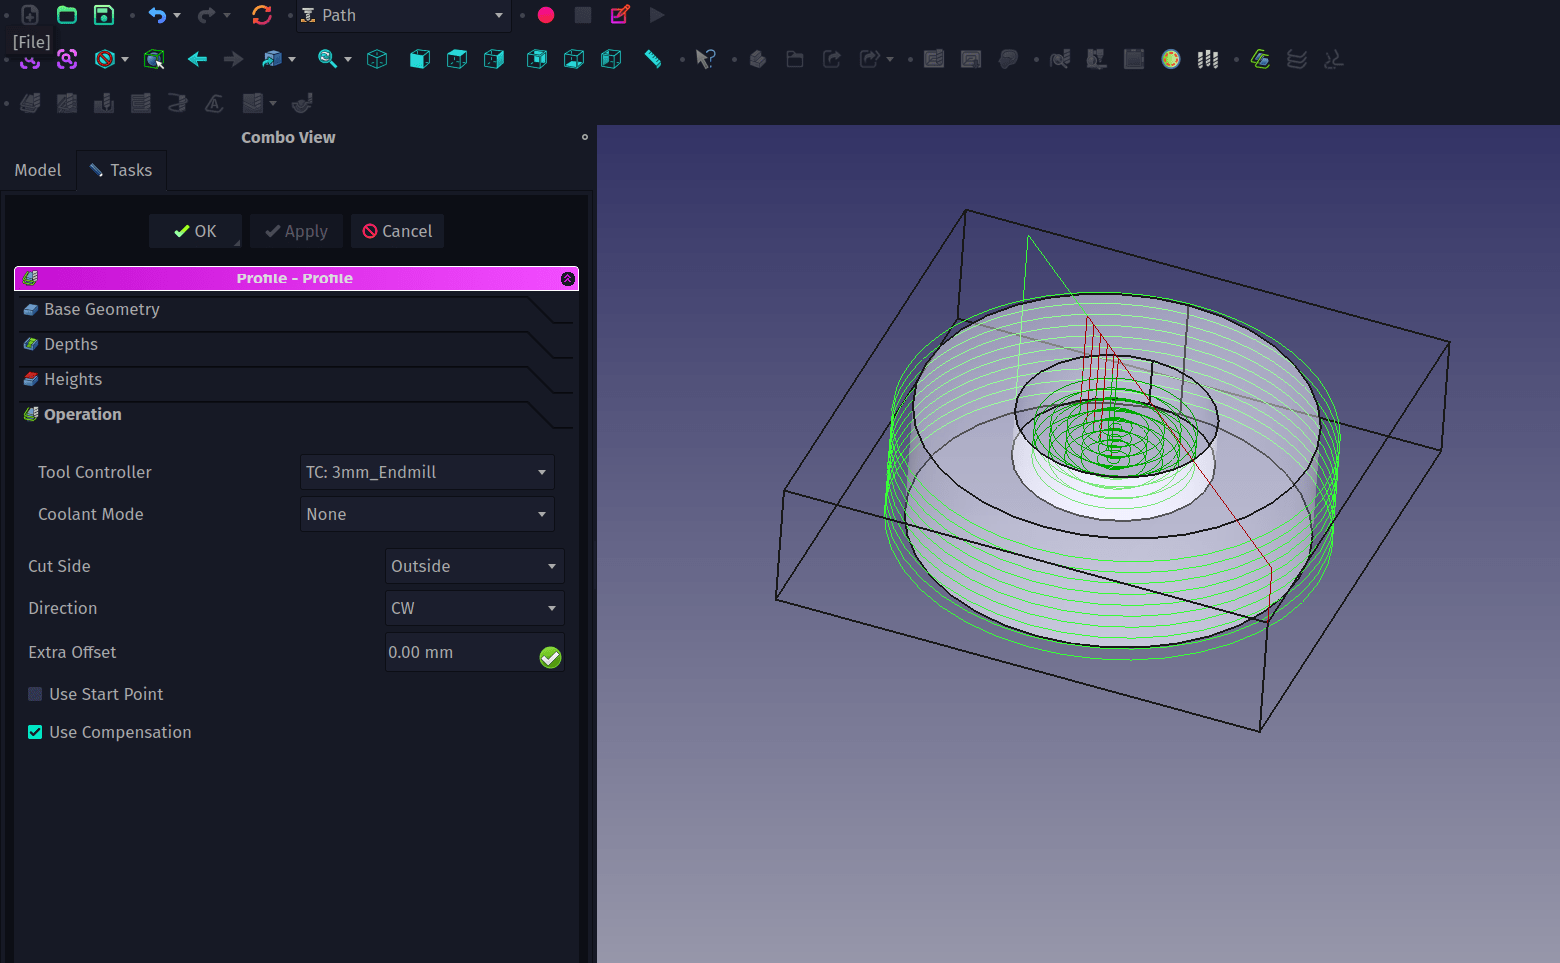This screenshot has height=963, width=1560.
Task: Click the bounding box selection icon
Action: [154, 59]
